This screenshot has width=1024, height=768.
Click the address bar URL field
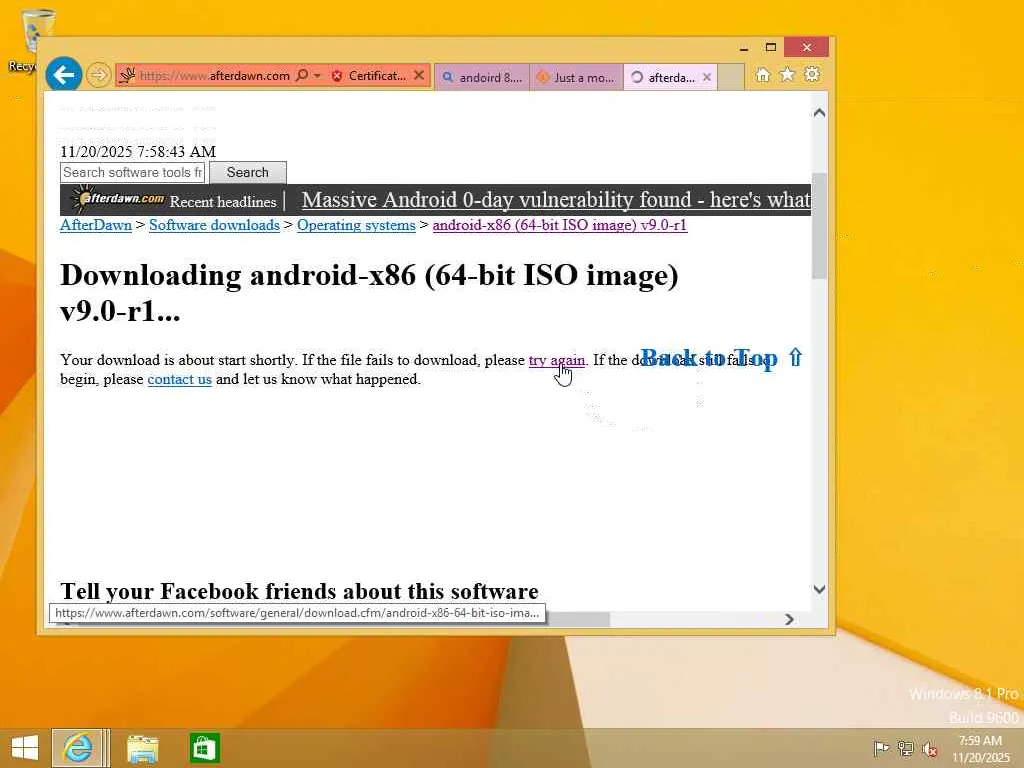[x=214, y=76]
